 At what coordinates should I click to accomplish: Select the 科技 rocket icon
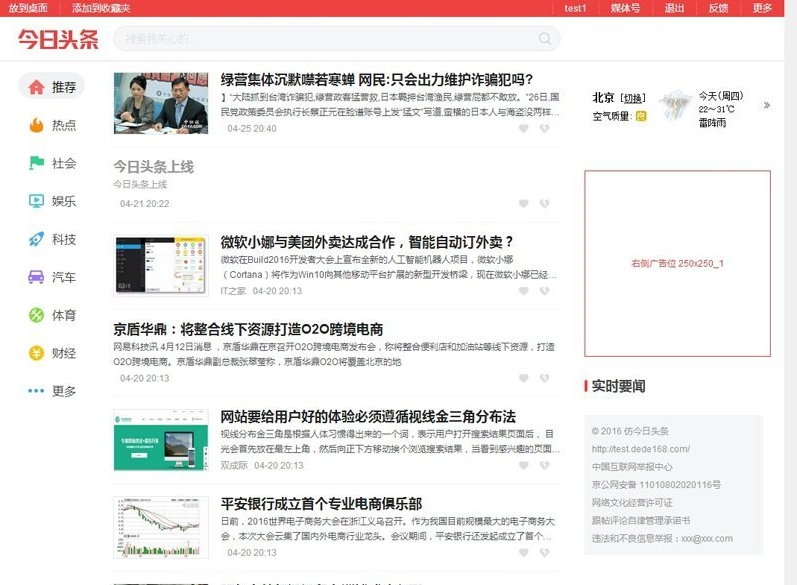[x=36, y=239]
